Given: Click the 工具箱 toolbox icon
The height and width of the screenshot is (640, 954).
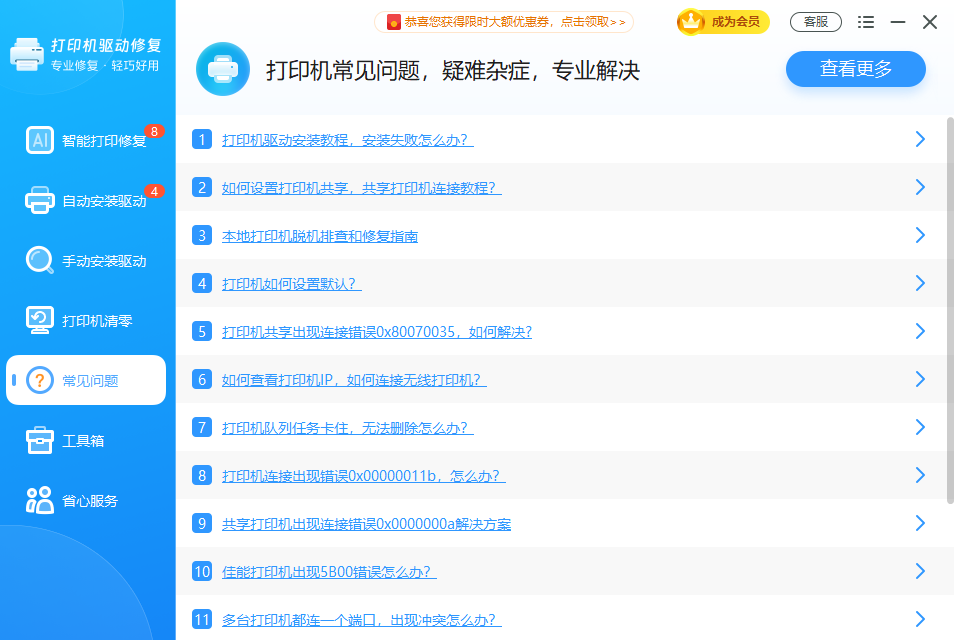Looking at the screenshot, I should click(40, 441).
